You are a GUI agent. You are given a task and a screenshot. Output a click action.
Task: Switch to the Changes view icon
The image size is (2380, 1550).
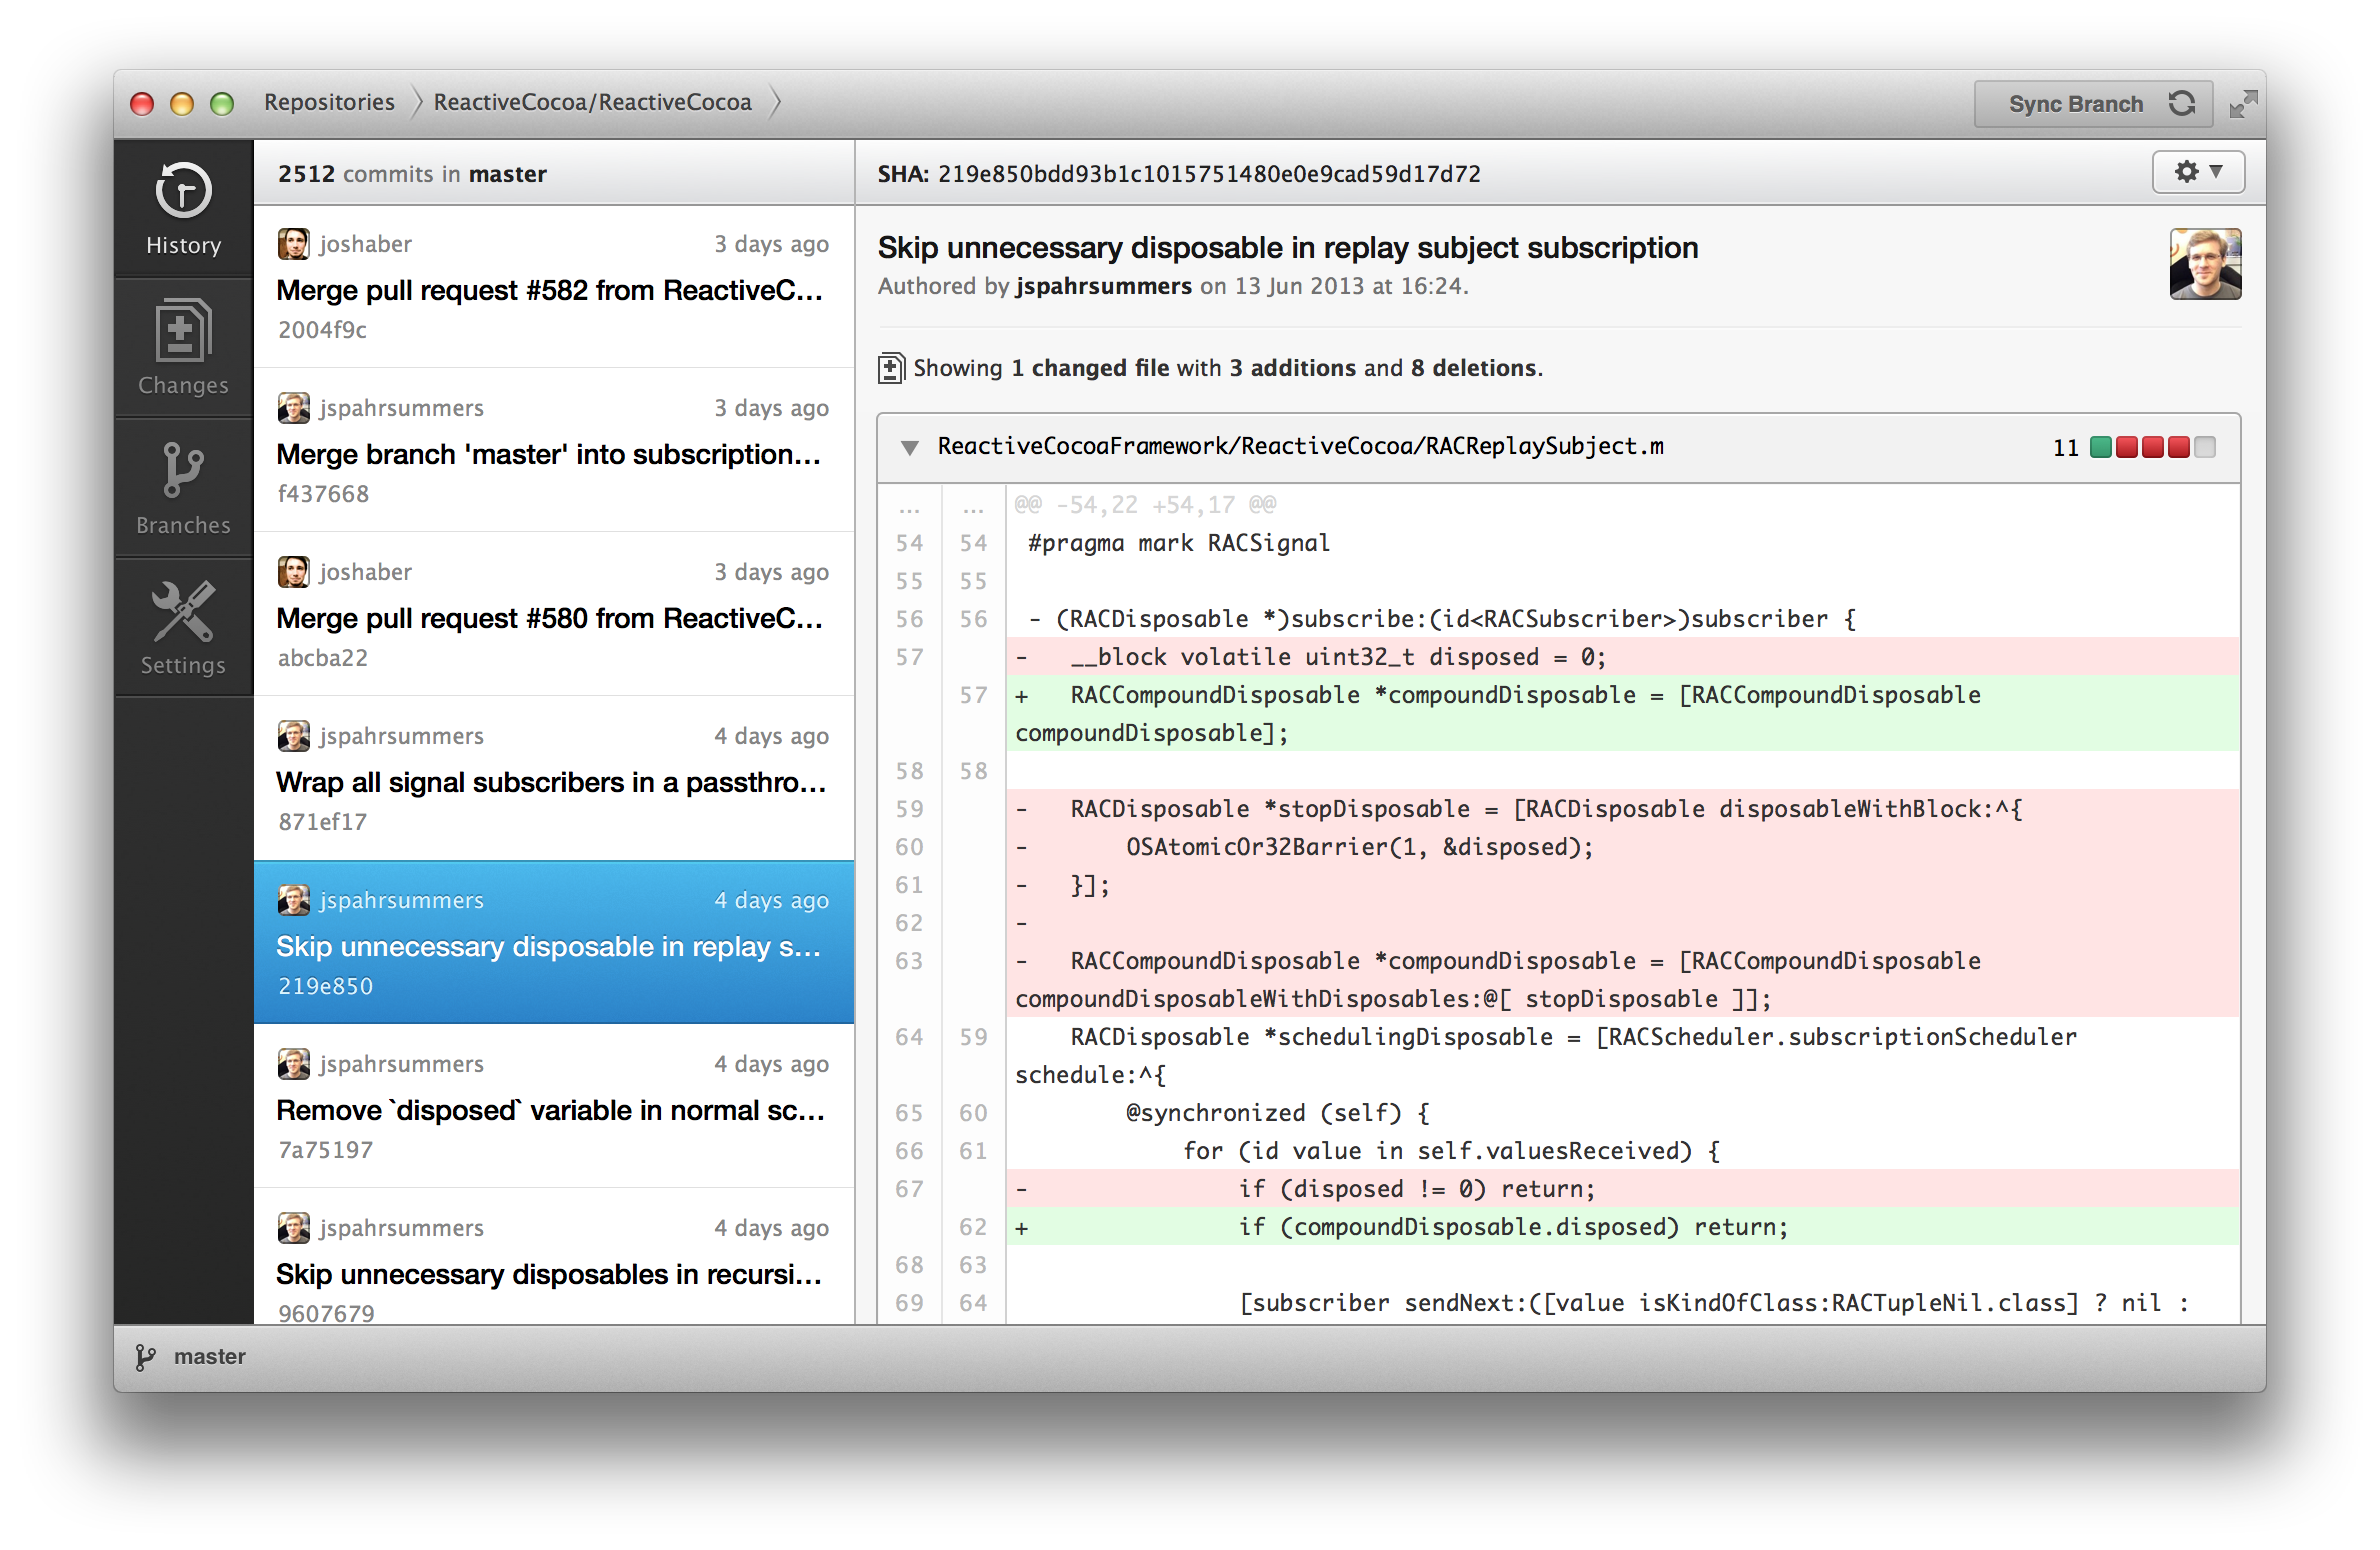pos(183,331)
